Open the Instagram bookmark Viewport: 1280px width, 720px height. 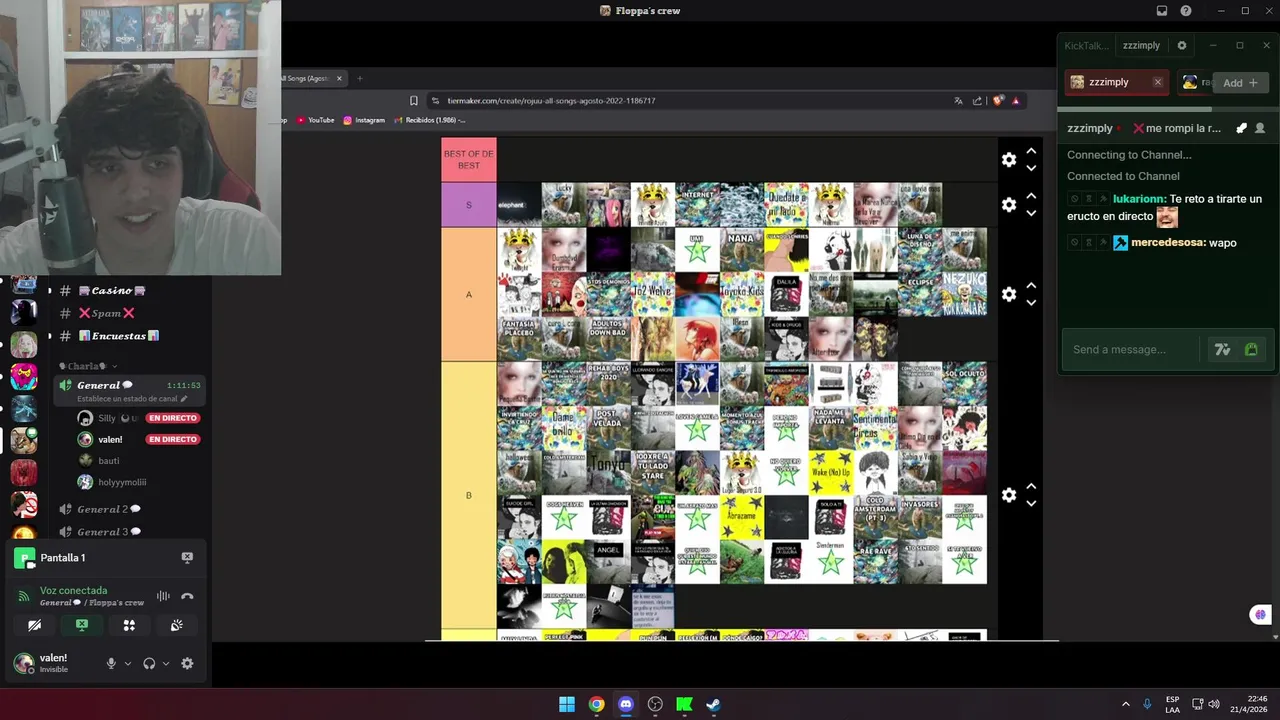pos(364,120)
